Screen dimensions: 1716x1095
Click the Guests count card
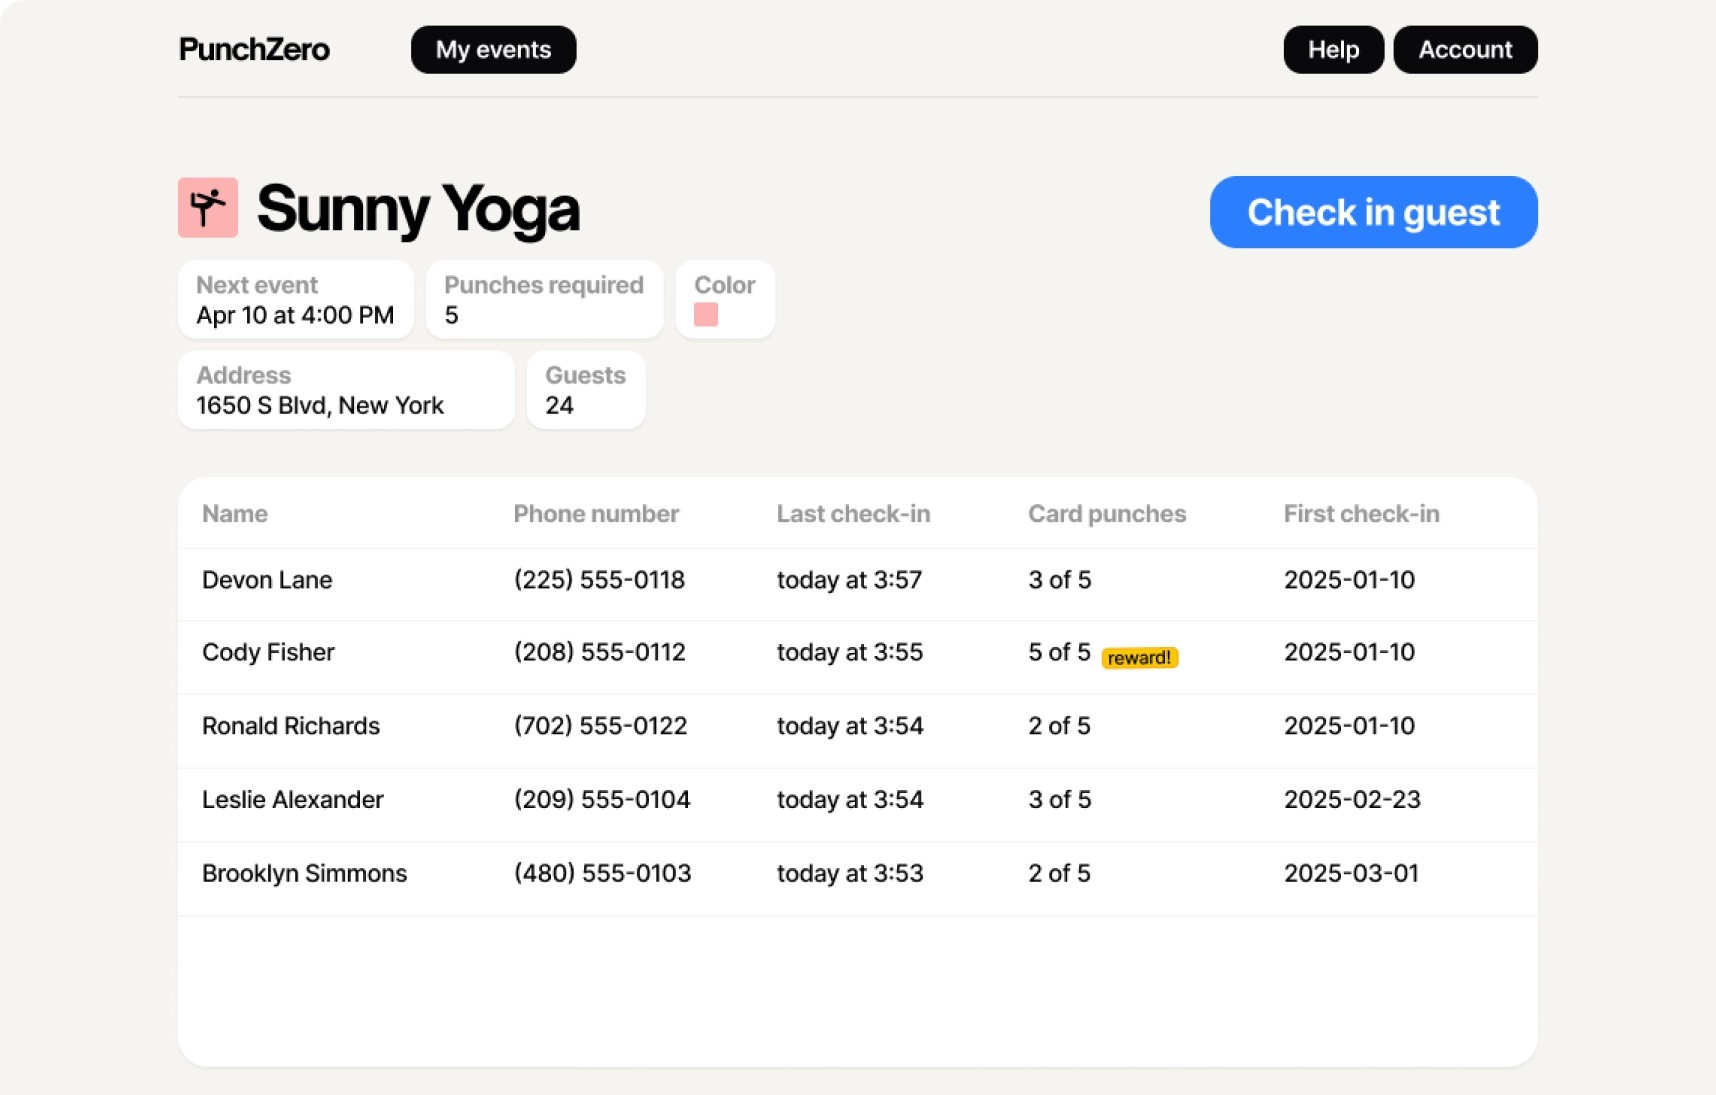click(586, 390)
